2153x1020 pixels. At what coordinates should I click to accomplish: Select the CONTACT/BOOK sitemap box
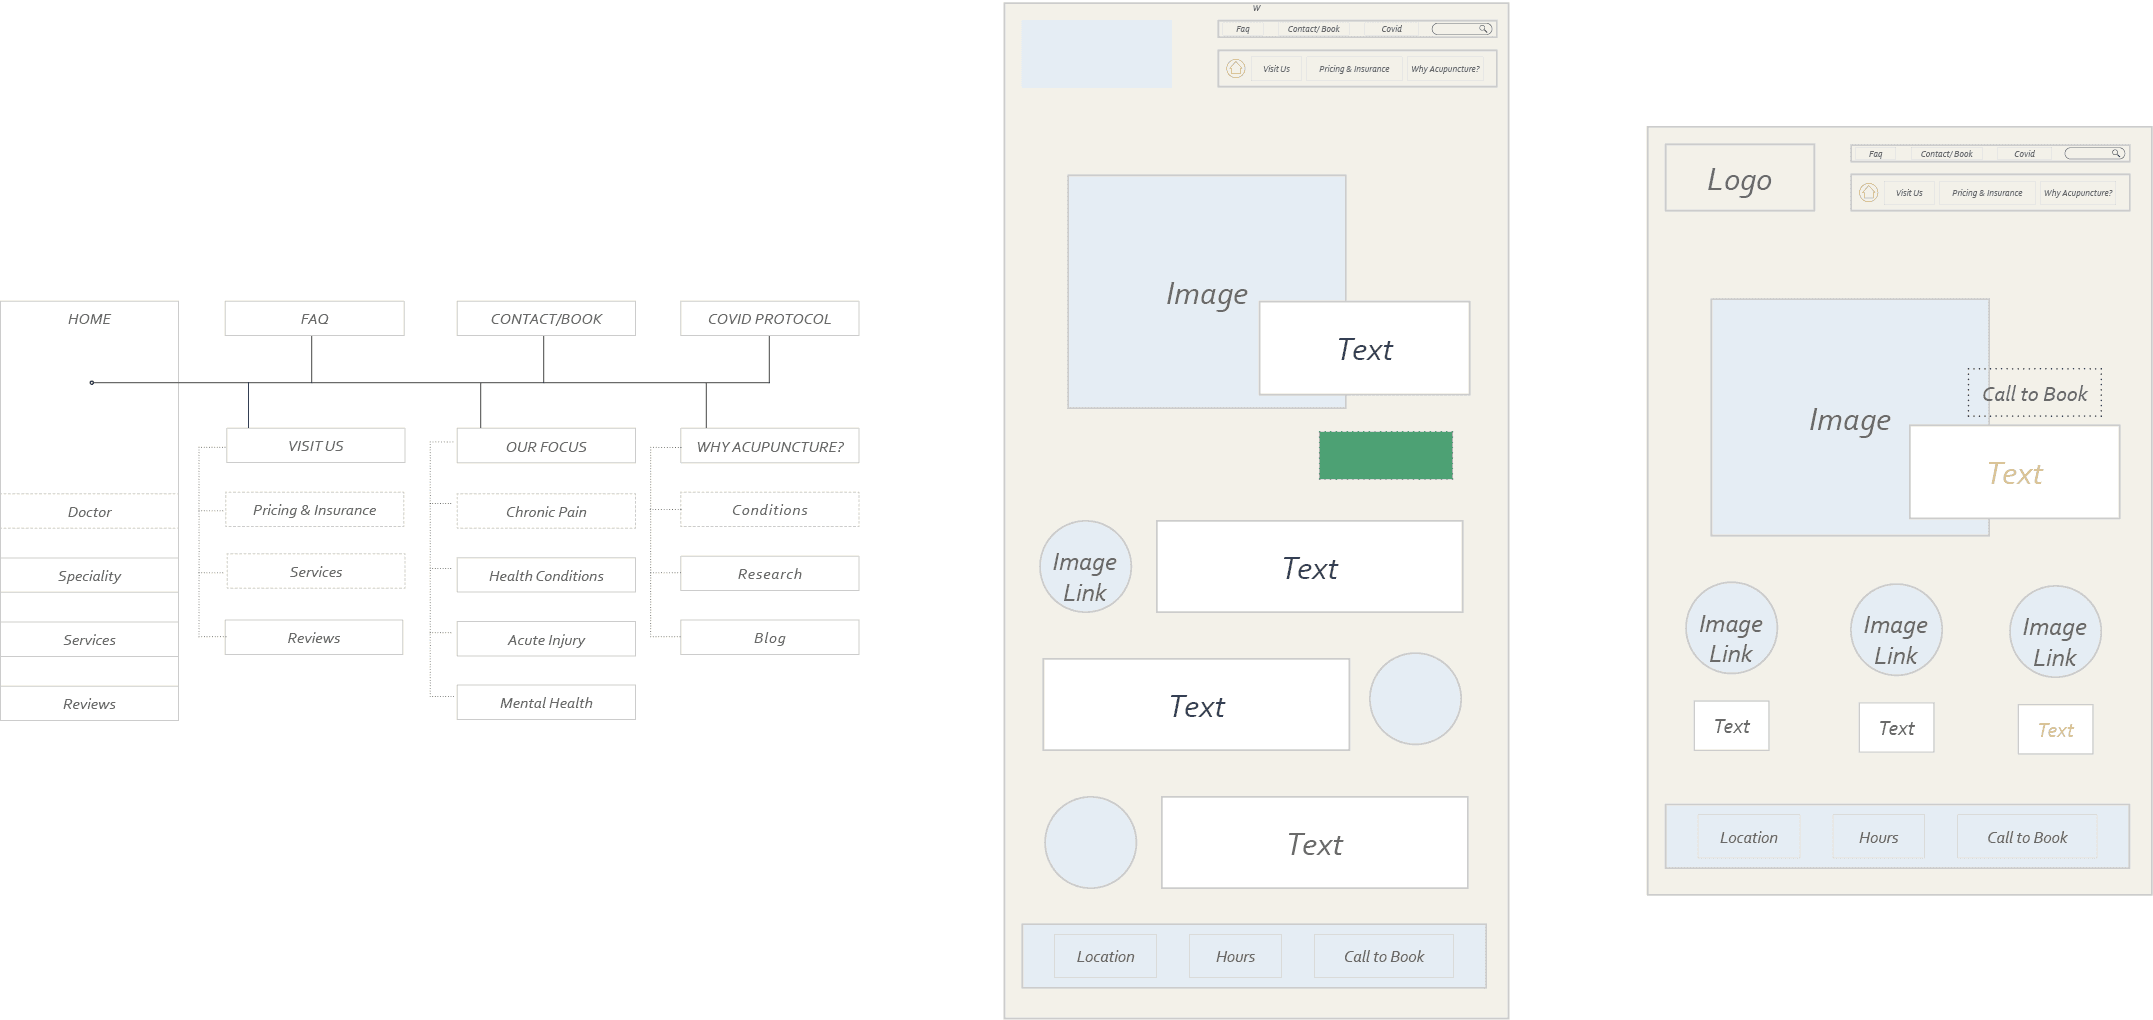[546, 318]
